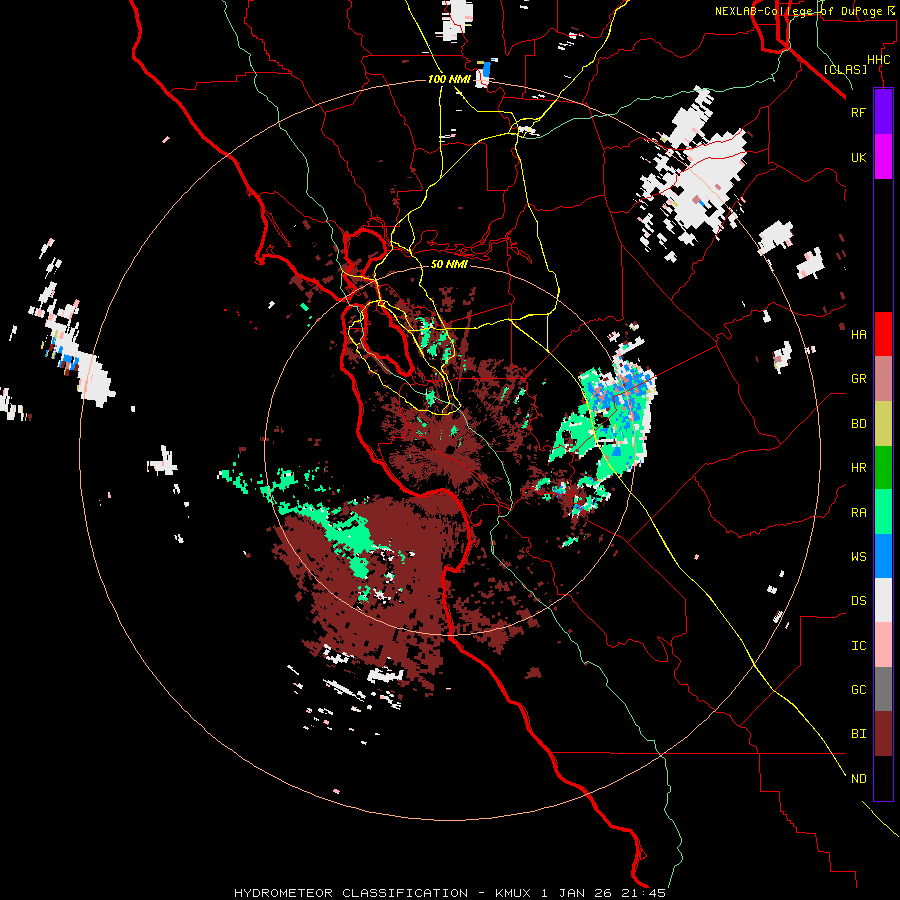Screen dimensions: 900x900
Task: Click the 100 NMI range ring label
Action: pos(449,79)
